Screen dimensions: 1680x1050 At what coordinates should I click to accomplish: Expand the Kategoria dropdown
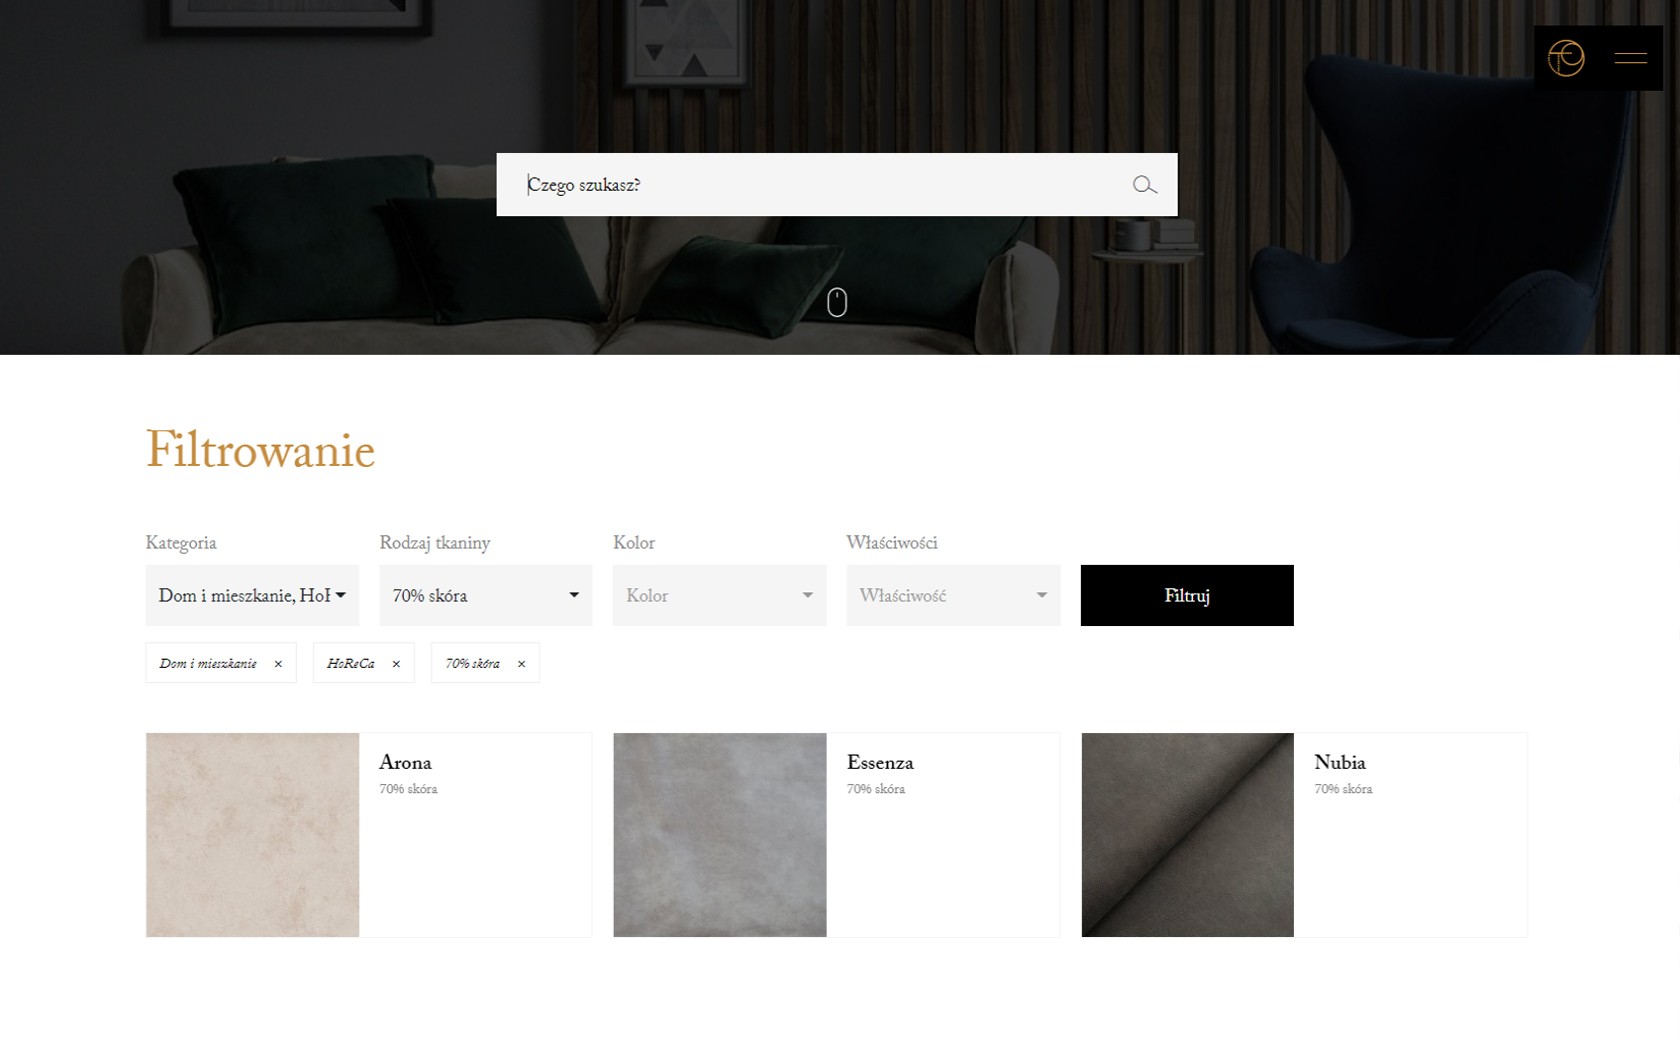click(x=252, y=595)
